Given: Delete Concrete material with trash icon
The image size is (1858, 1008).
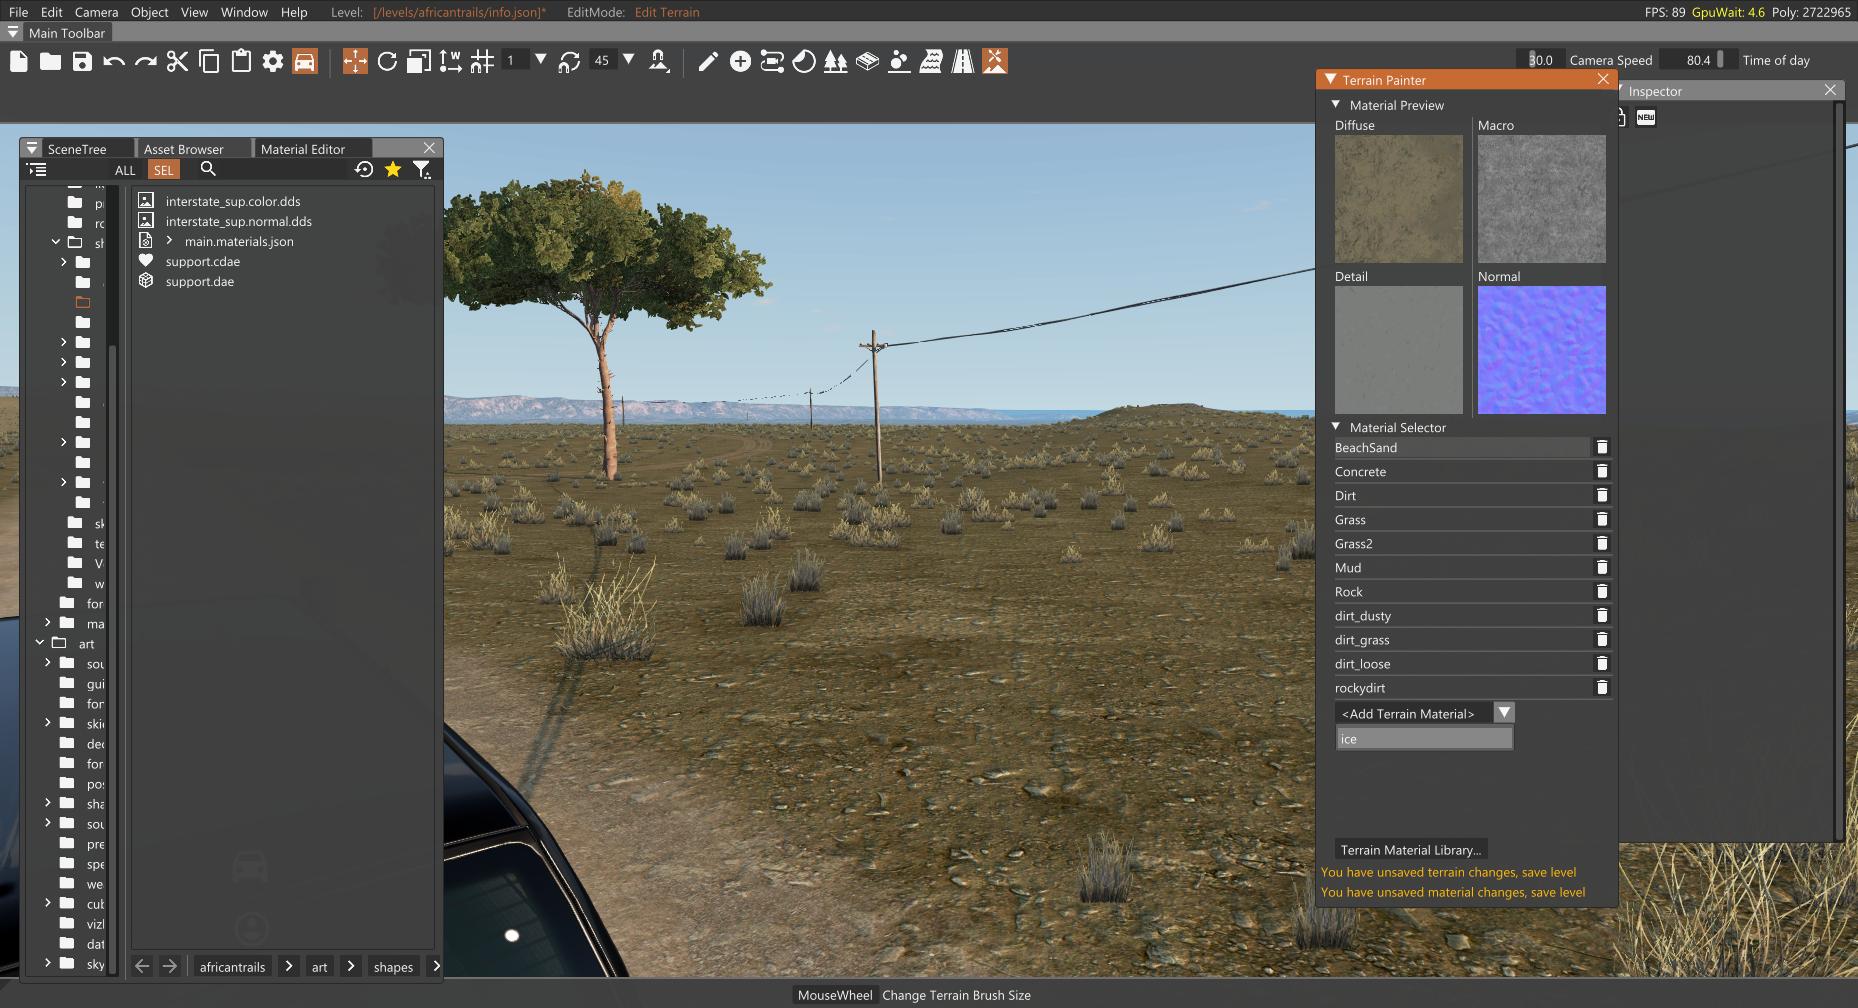Looking at the screenshot, I should click(1602, 471).
